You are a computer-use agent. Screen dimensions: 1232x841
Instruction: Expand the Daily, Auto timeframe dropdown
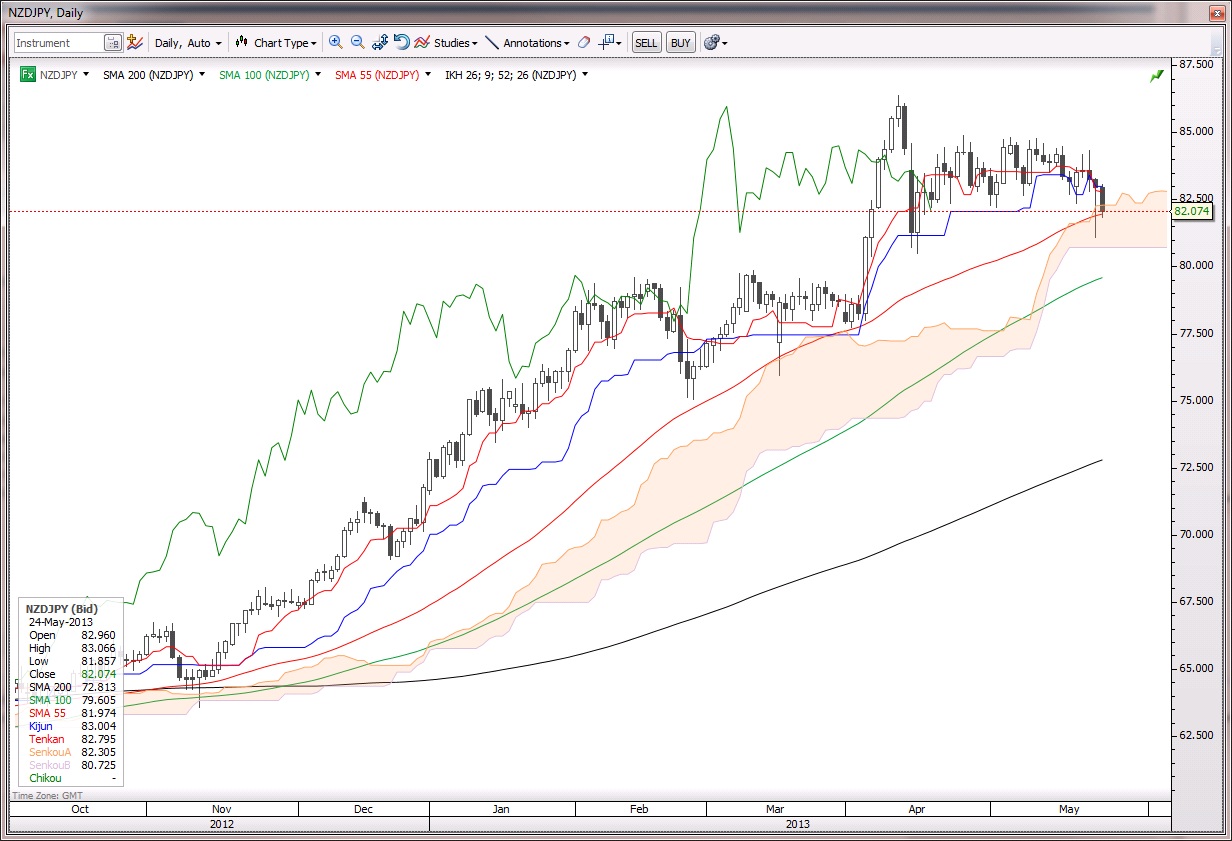(x=188, y=43)
